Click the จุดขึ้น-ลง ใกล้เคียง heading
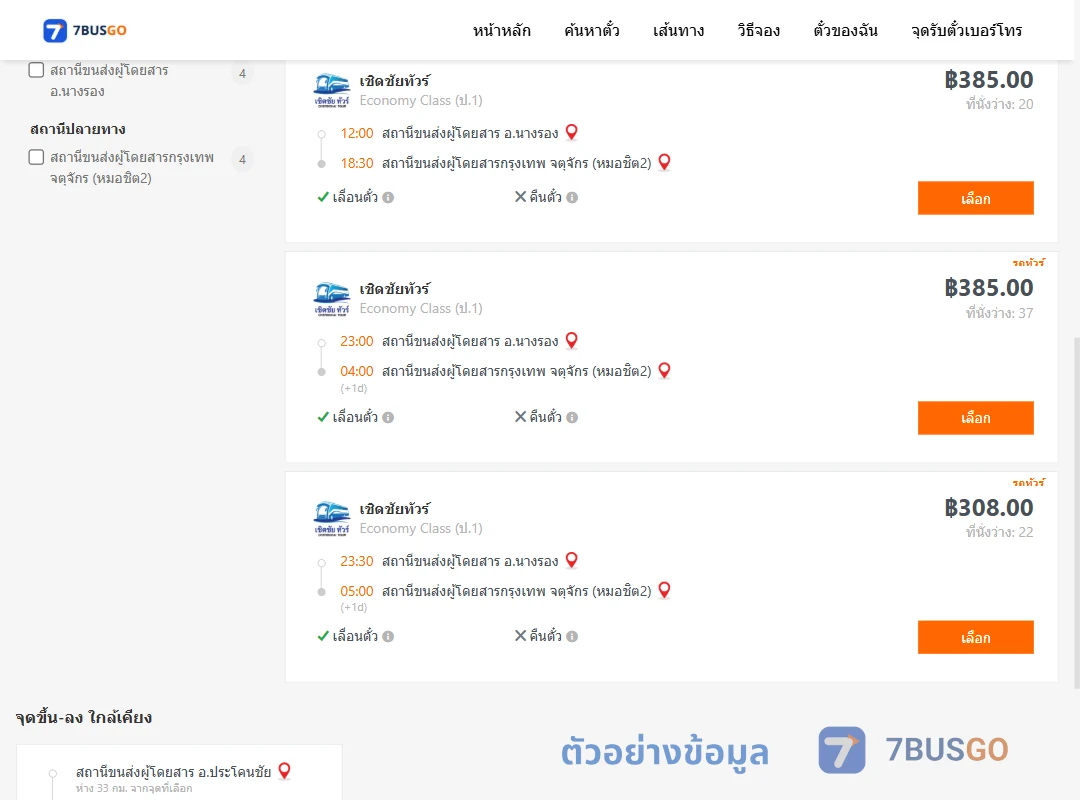 [x=83, y=717]
